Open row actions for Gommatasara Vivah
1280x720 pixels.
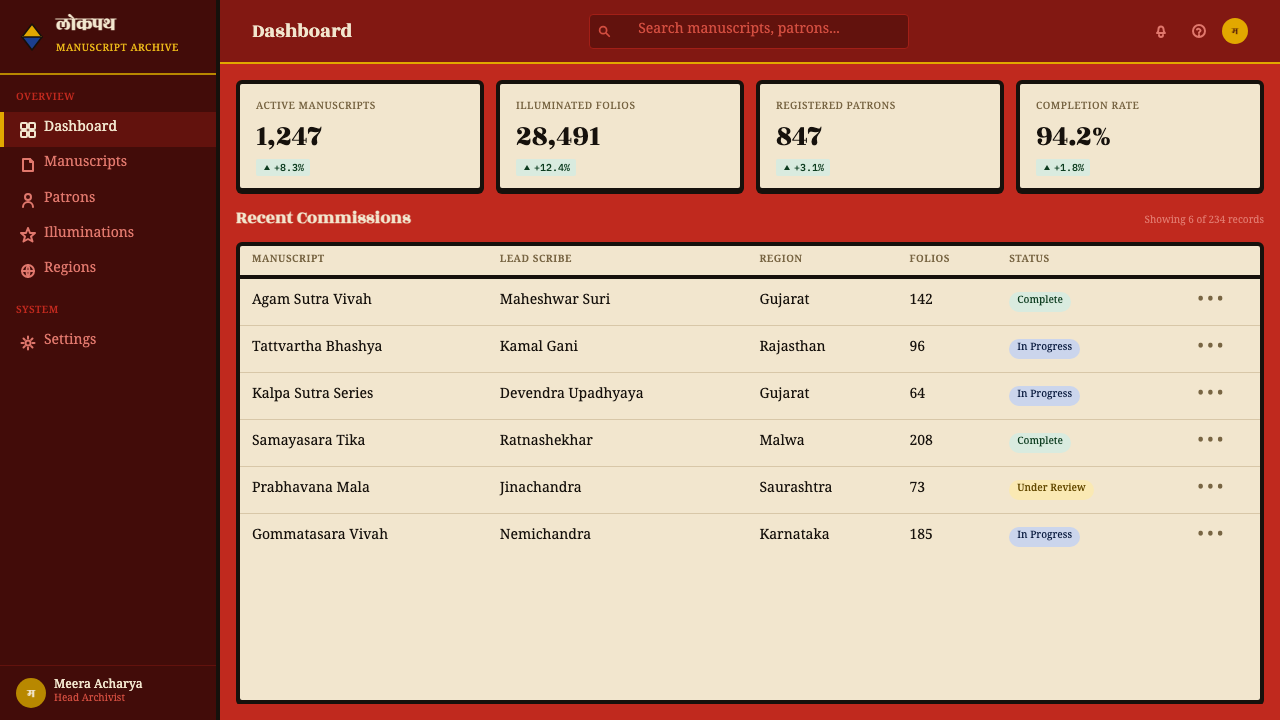[1210, 534]
